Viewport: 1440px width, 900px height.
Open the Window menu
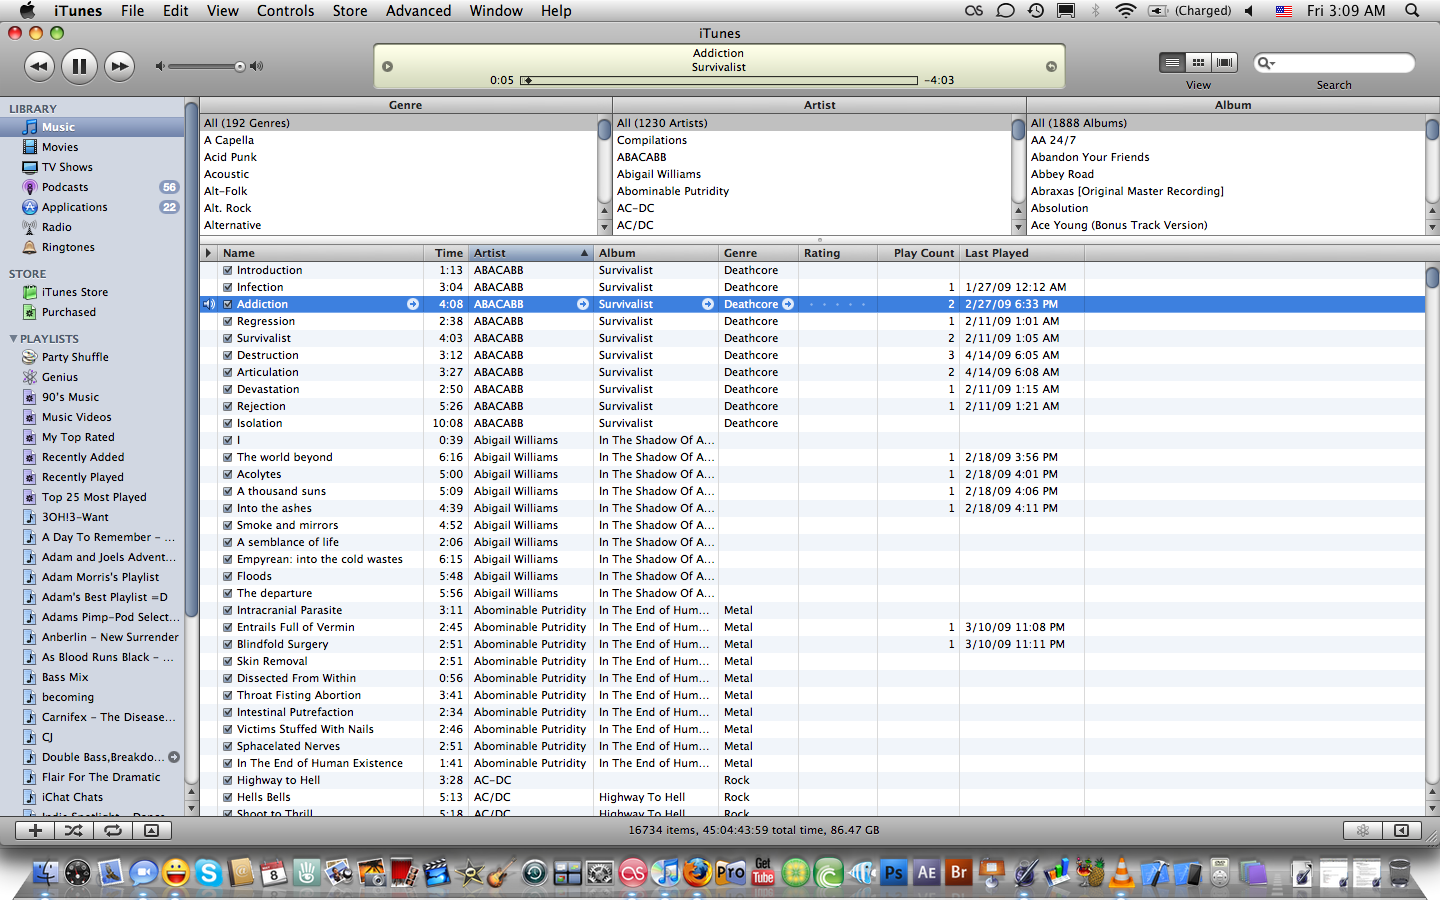point(496,10)
